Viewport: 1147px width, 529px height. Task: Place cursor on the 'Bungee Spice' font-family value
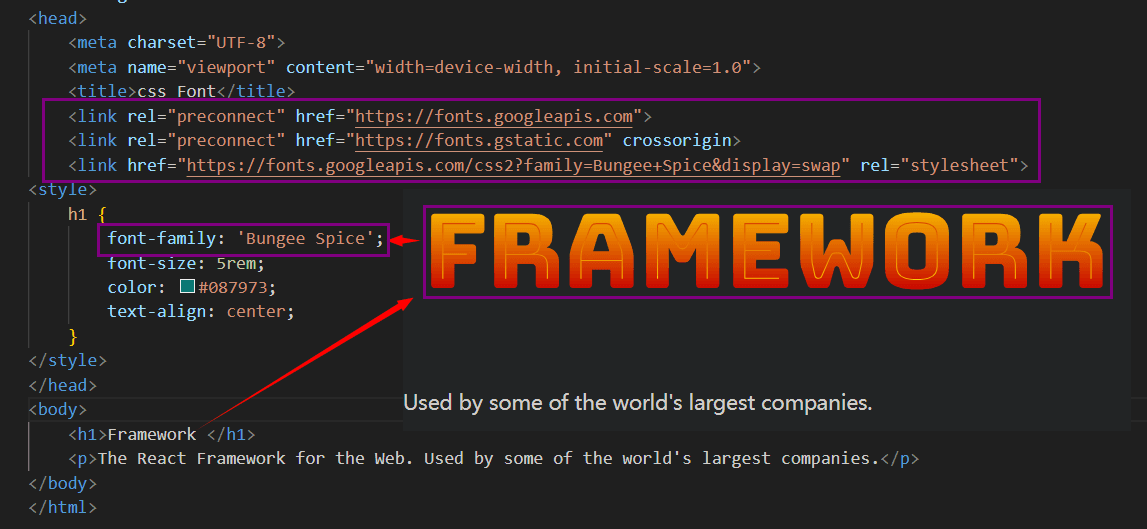310,238
